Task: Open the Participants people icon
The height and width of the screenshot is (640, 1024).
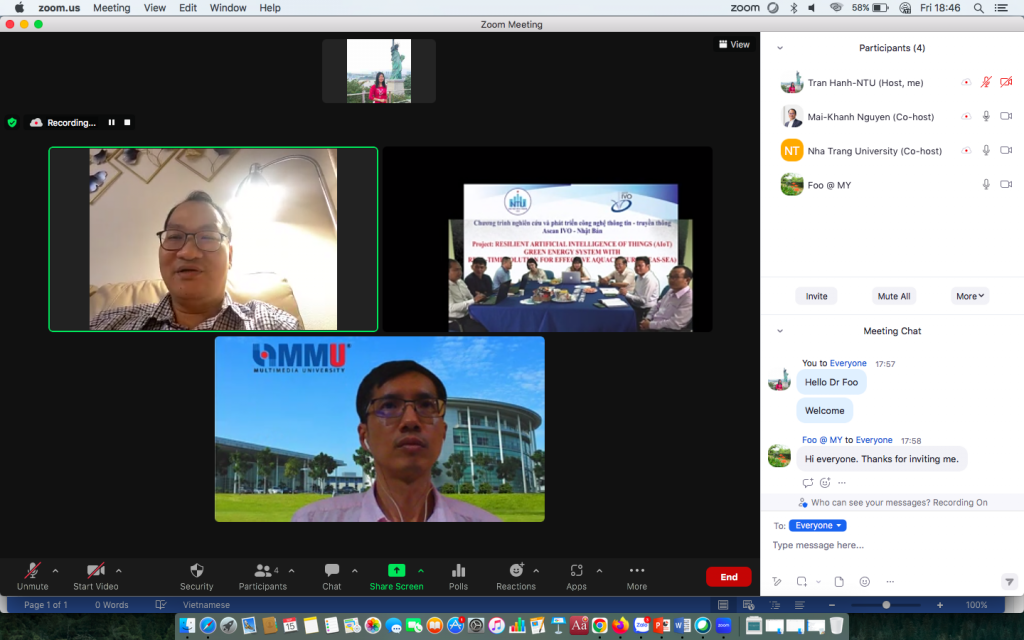Action: pyautogui.click(x=263, y=570)
